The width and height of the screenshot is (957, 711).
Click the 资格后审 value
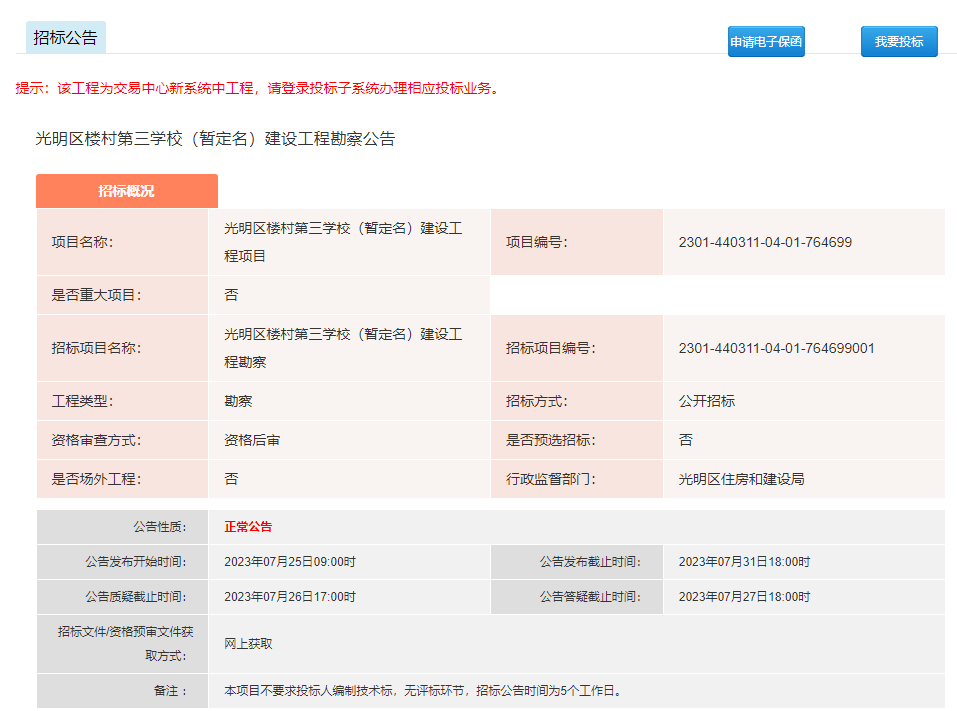(x=252, y=440)
